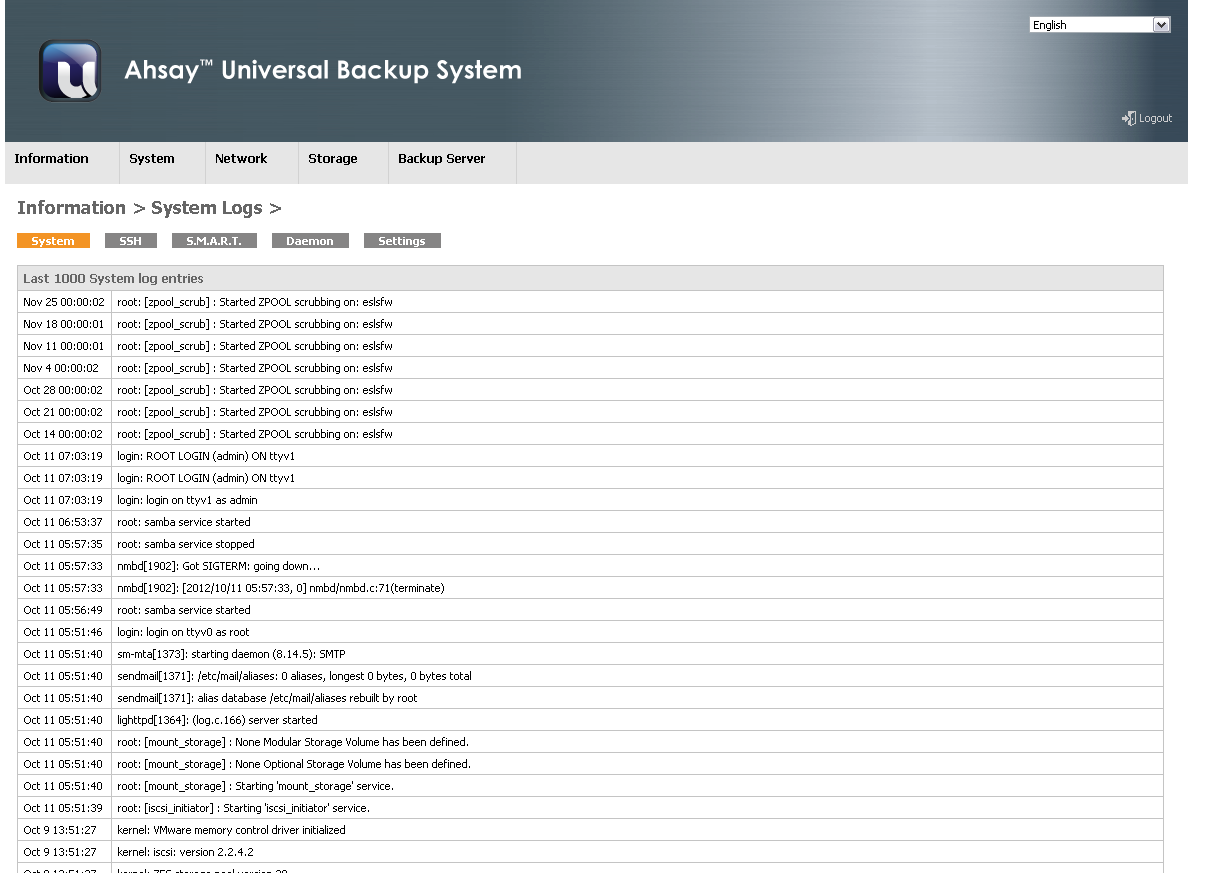Click 'login: login on ttyv1 as admin' entry
This screenshot has width=1210, height=873.
tap(187, 500)
